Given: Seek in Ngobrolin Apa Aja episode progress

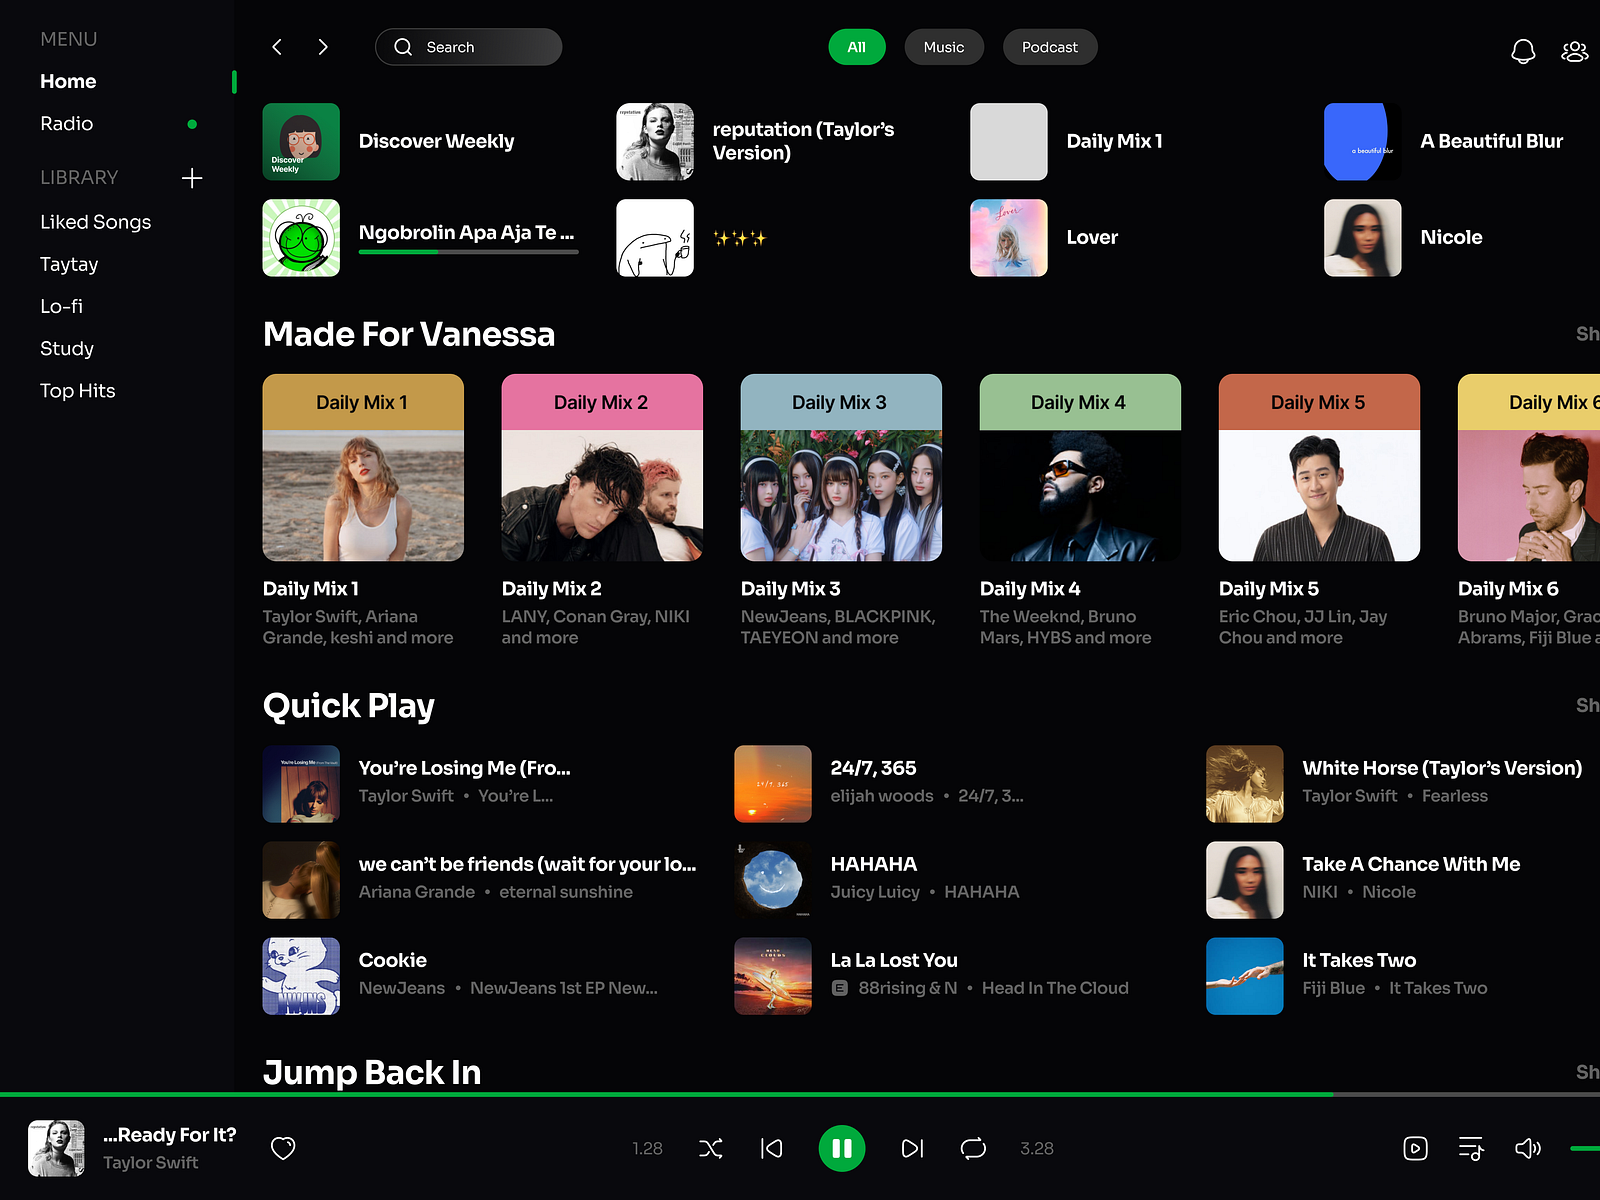Looking at the screenshot, I should coord(468,252).
